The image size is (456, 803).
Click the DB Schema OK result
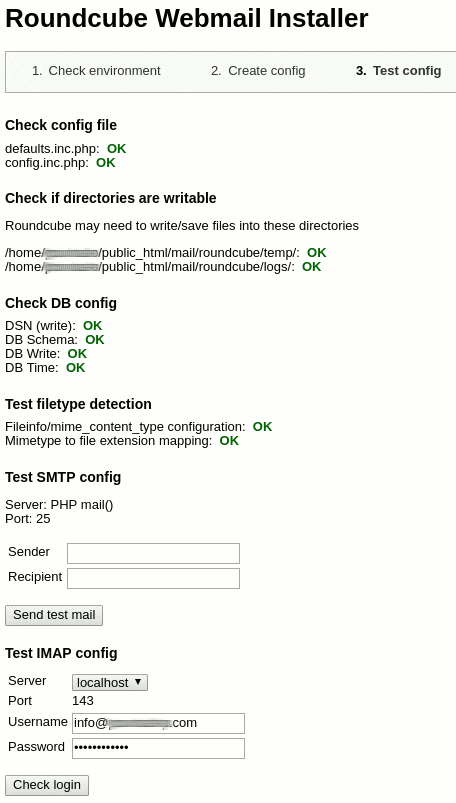click(x=95, y=340)
